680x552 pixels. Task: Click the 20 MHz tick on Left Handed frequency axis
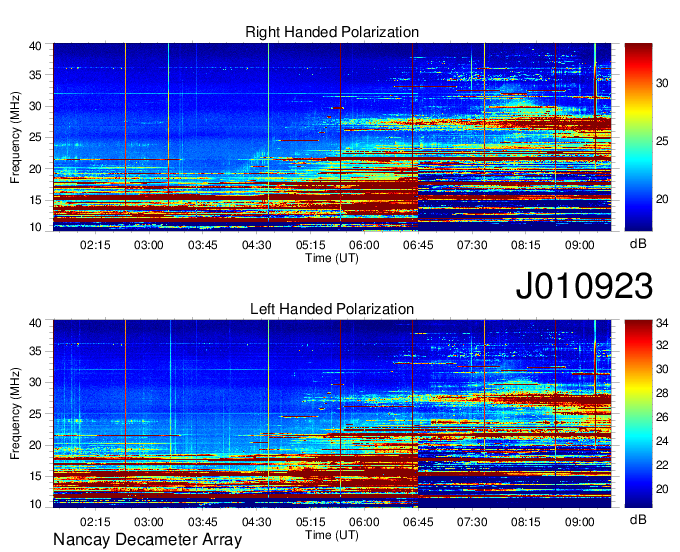coord(35,445)
